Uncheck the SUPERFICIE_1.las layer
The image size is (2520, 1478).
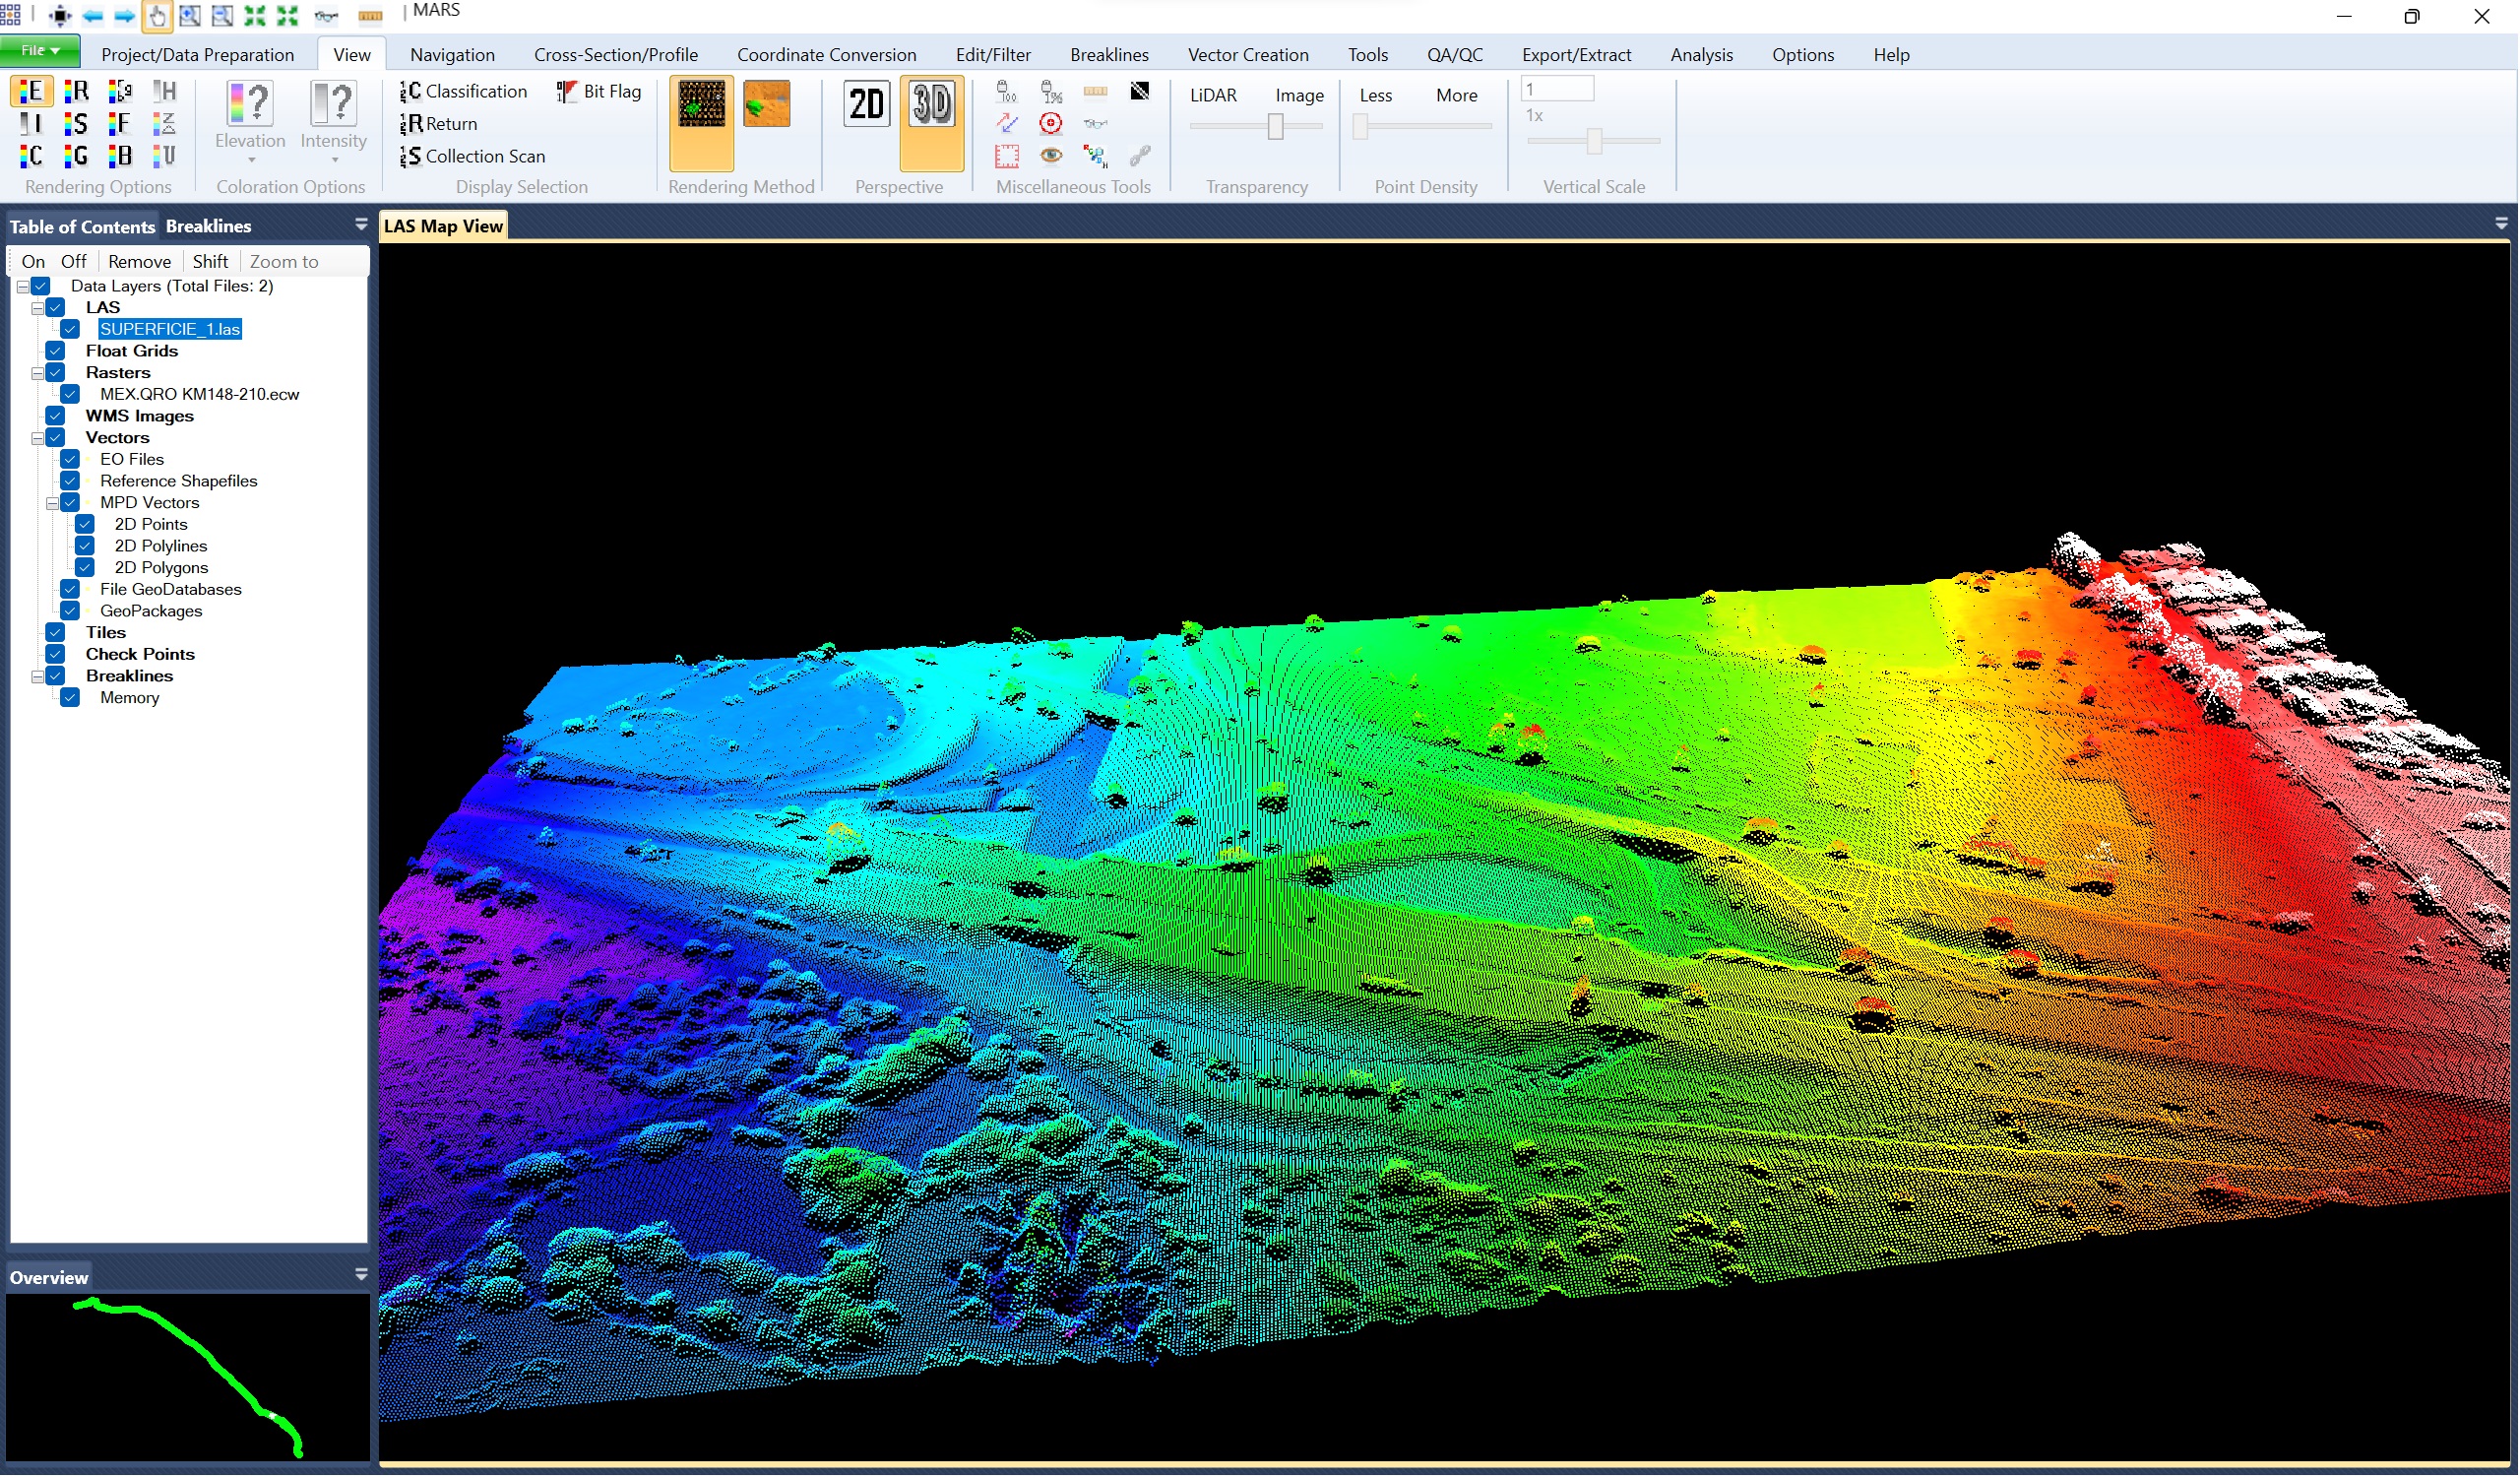(70, 329)
